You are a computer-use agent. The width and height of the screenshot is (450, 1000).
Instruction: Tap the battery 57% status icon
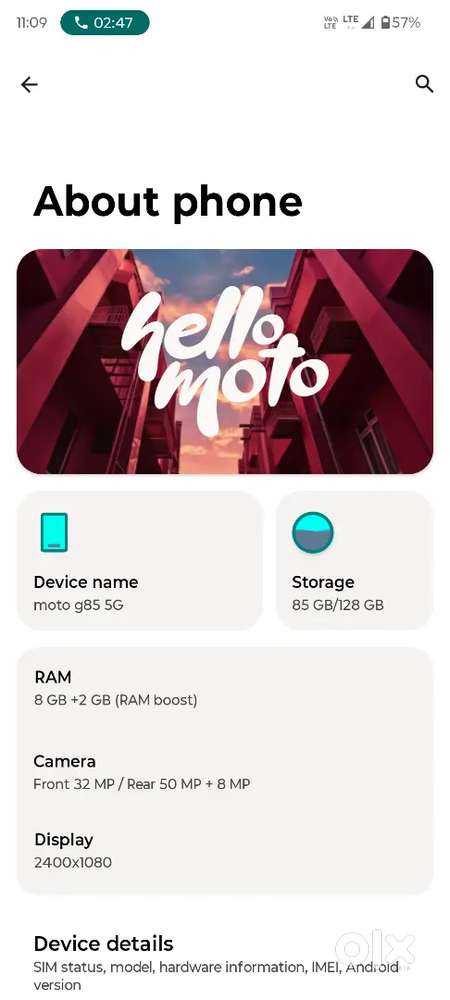point(400,23)
